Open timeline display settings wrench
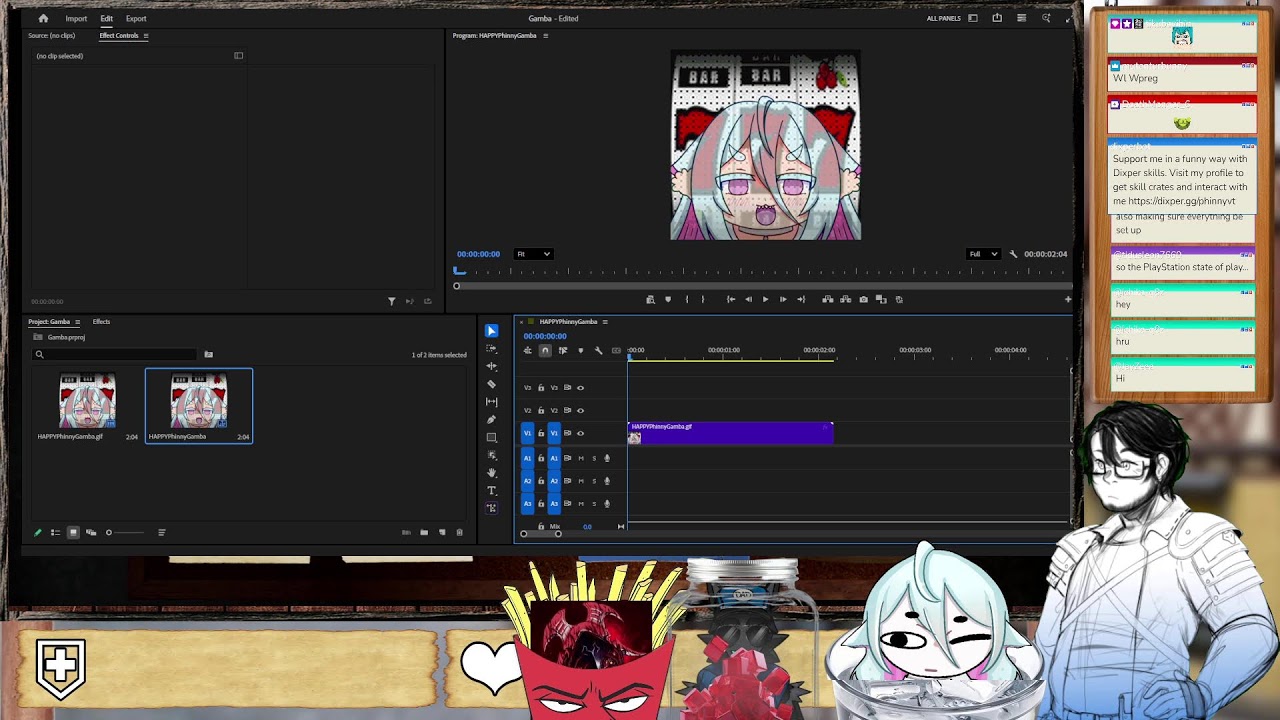Viewport: 1280px width, 720px height. point(598,350)
